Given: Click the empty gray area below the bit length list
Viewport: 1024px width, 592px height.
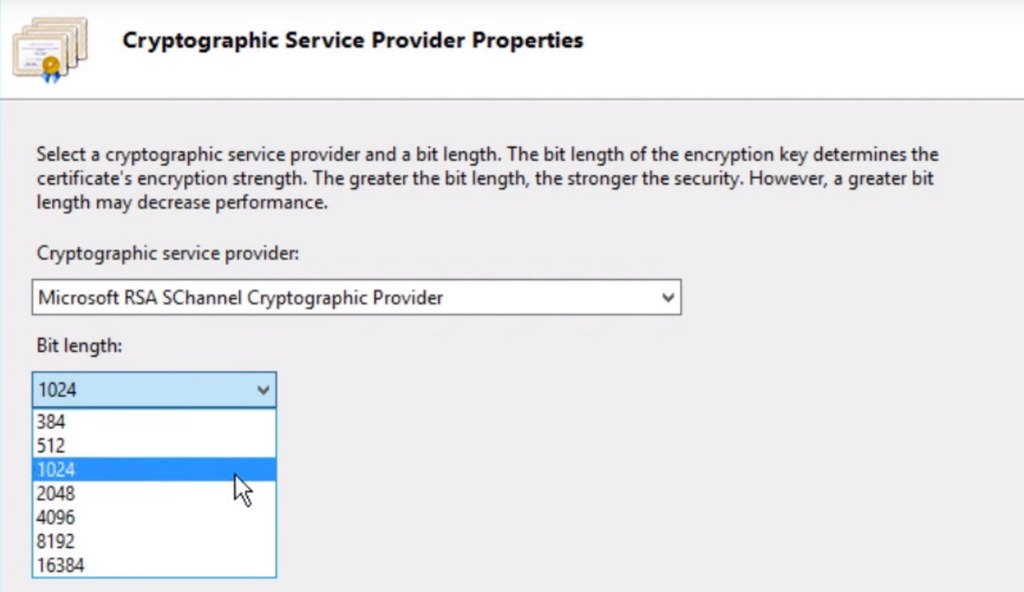Looking at the screenshot, I should coord(150,585).
